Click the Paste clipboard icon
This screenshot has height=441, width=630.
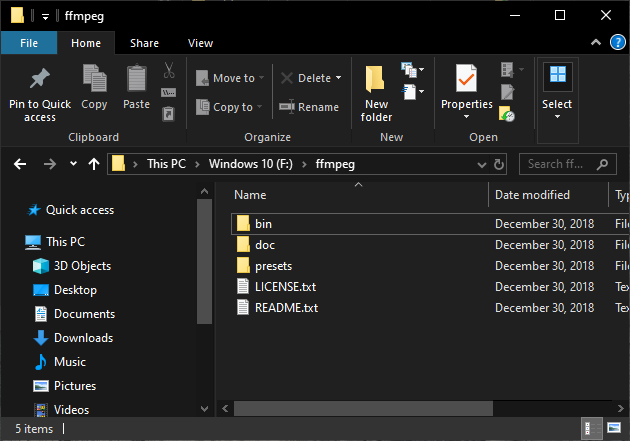click(137, 80)
